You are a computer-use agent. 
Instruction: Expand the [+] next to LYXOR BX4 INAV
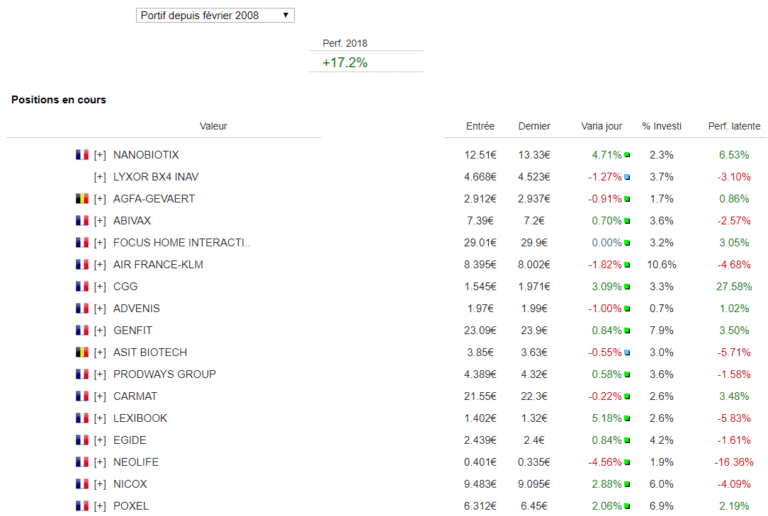point(100,177)
